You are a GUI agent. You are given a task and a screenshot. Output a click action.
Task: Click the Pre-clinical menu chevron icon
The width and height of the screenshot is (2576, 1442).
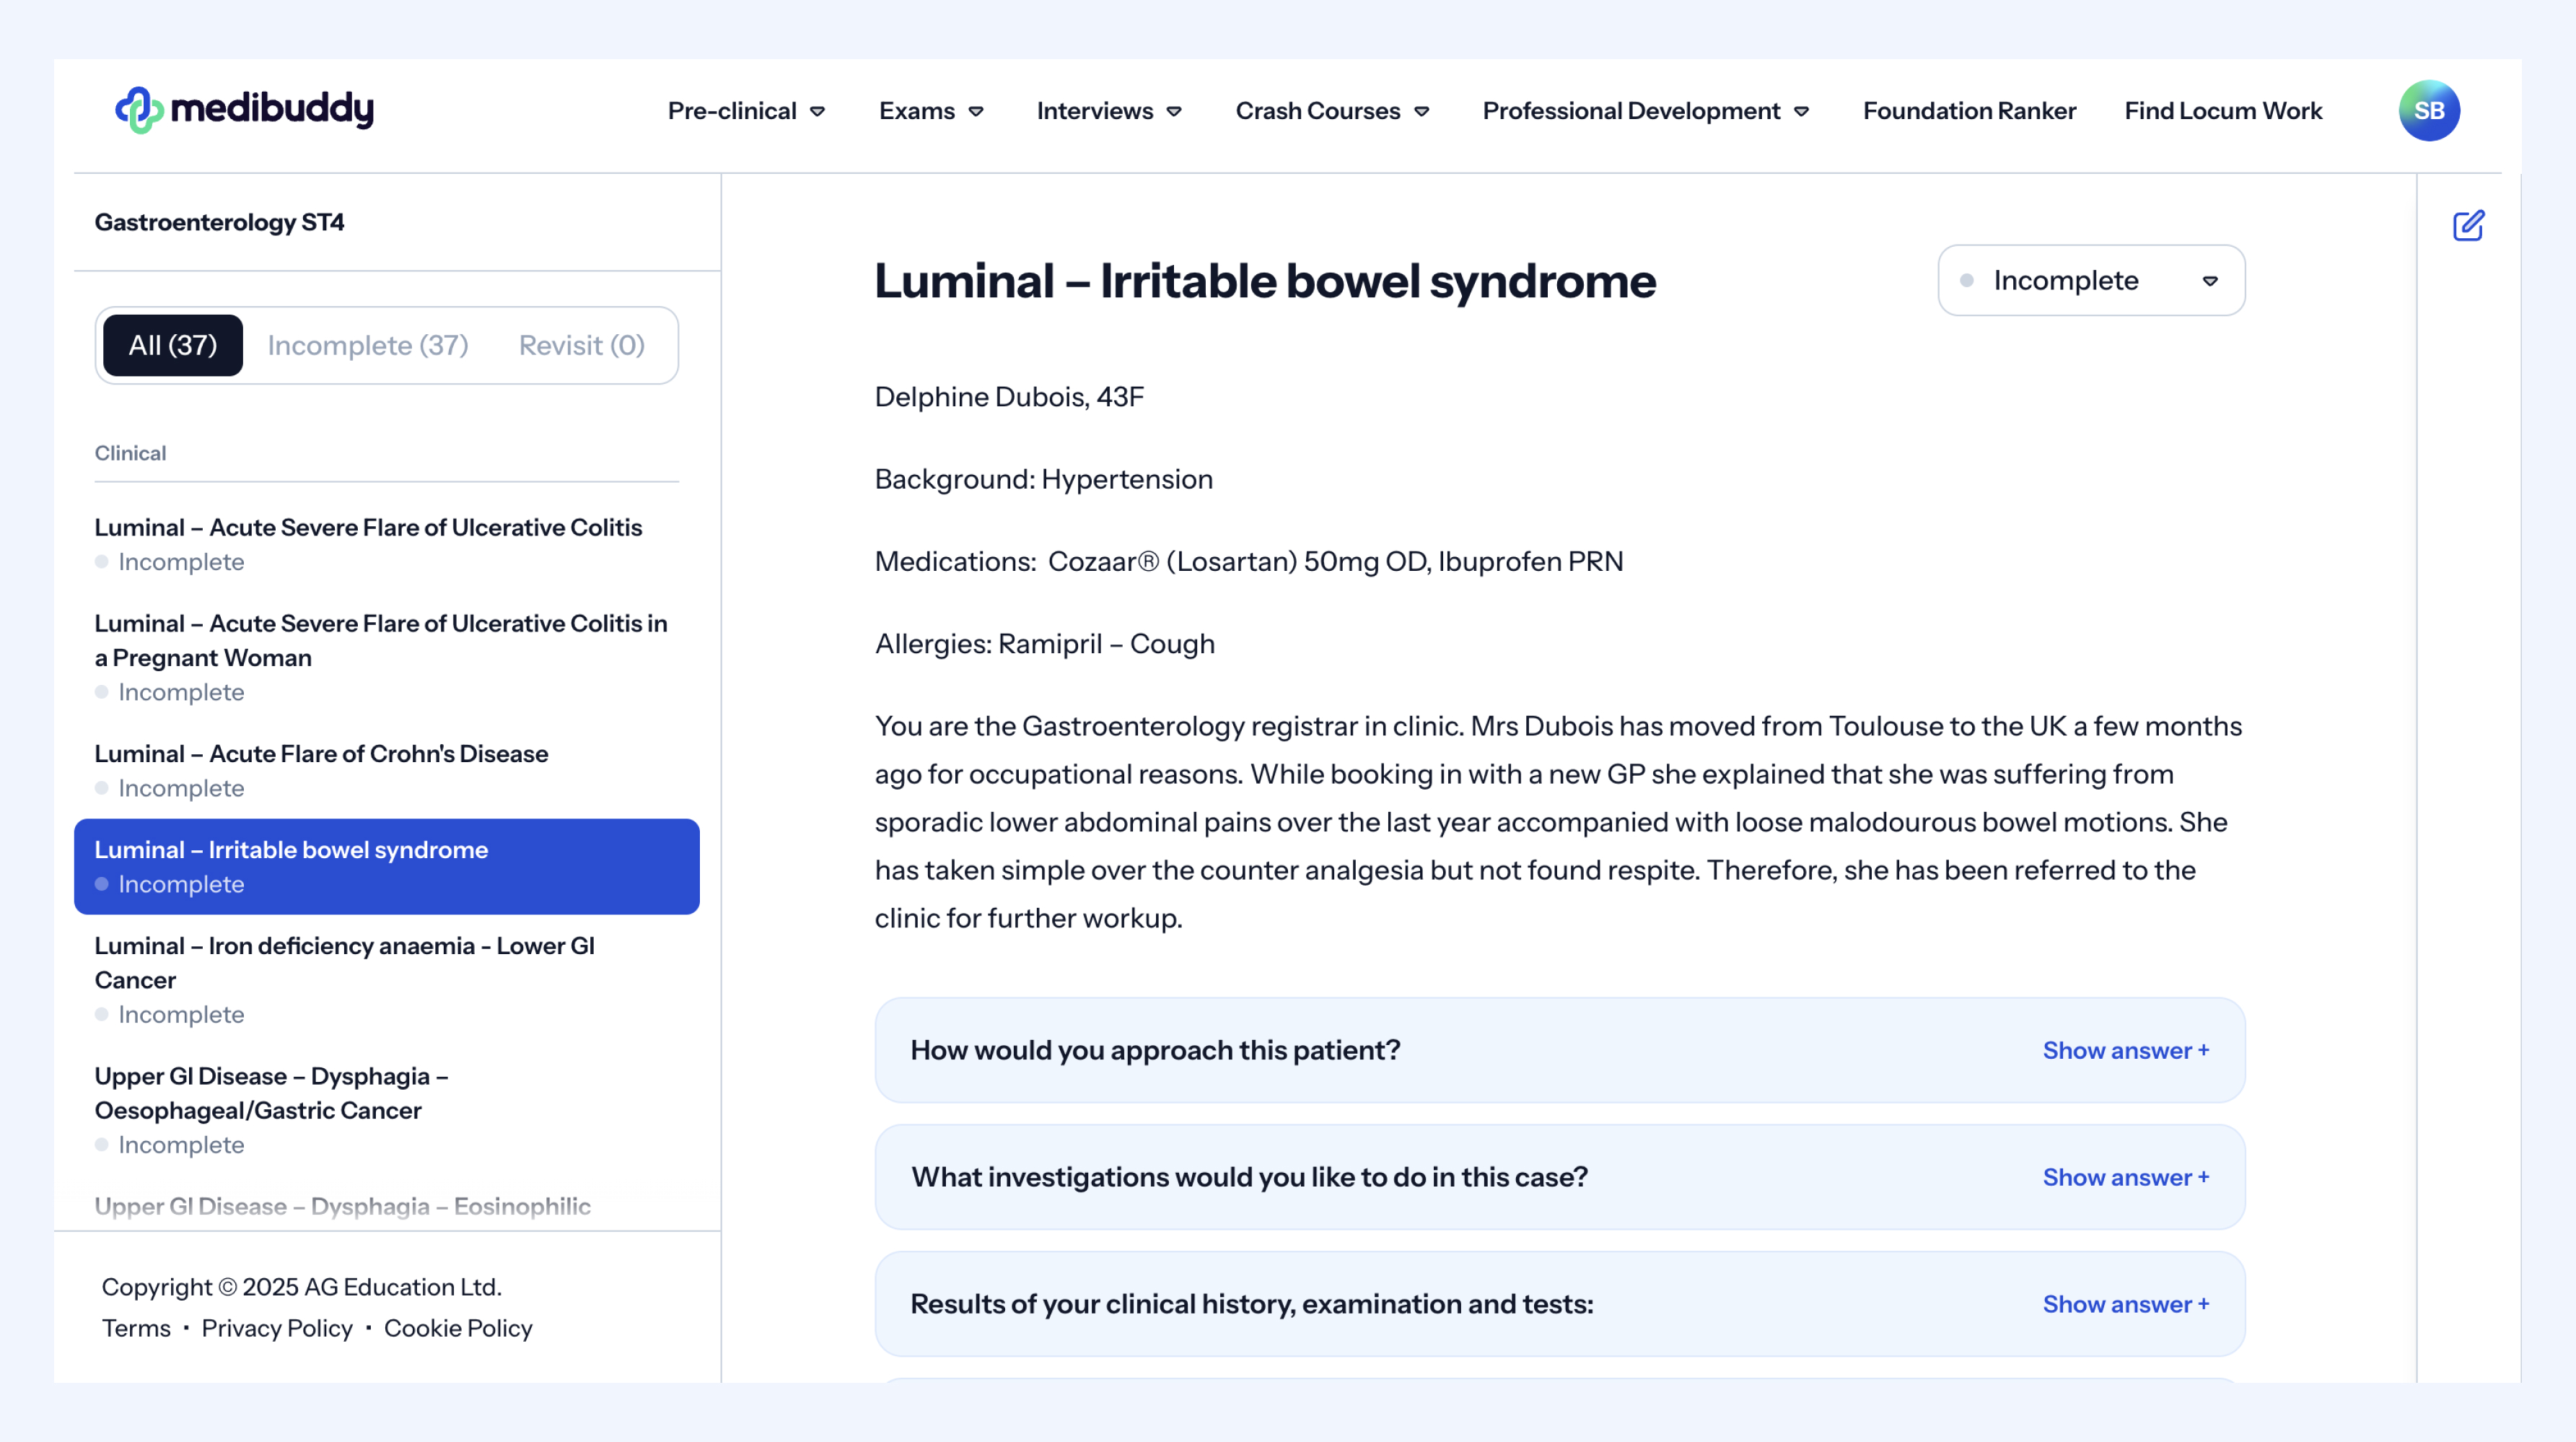pos(818,112)
